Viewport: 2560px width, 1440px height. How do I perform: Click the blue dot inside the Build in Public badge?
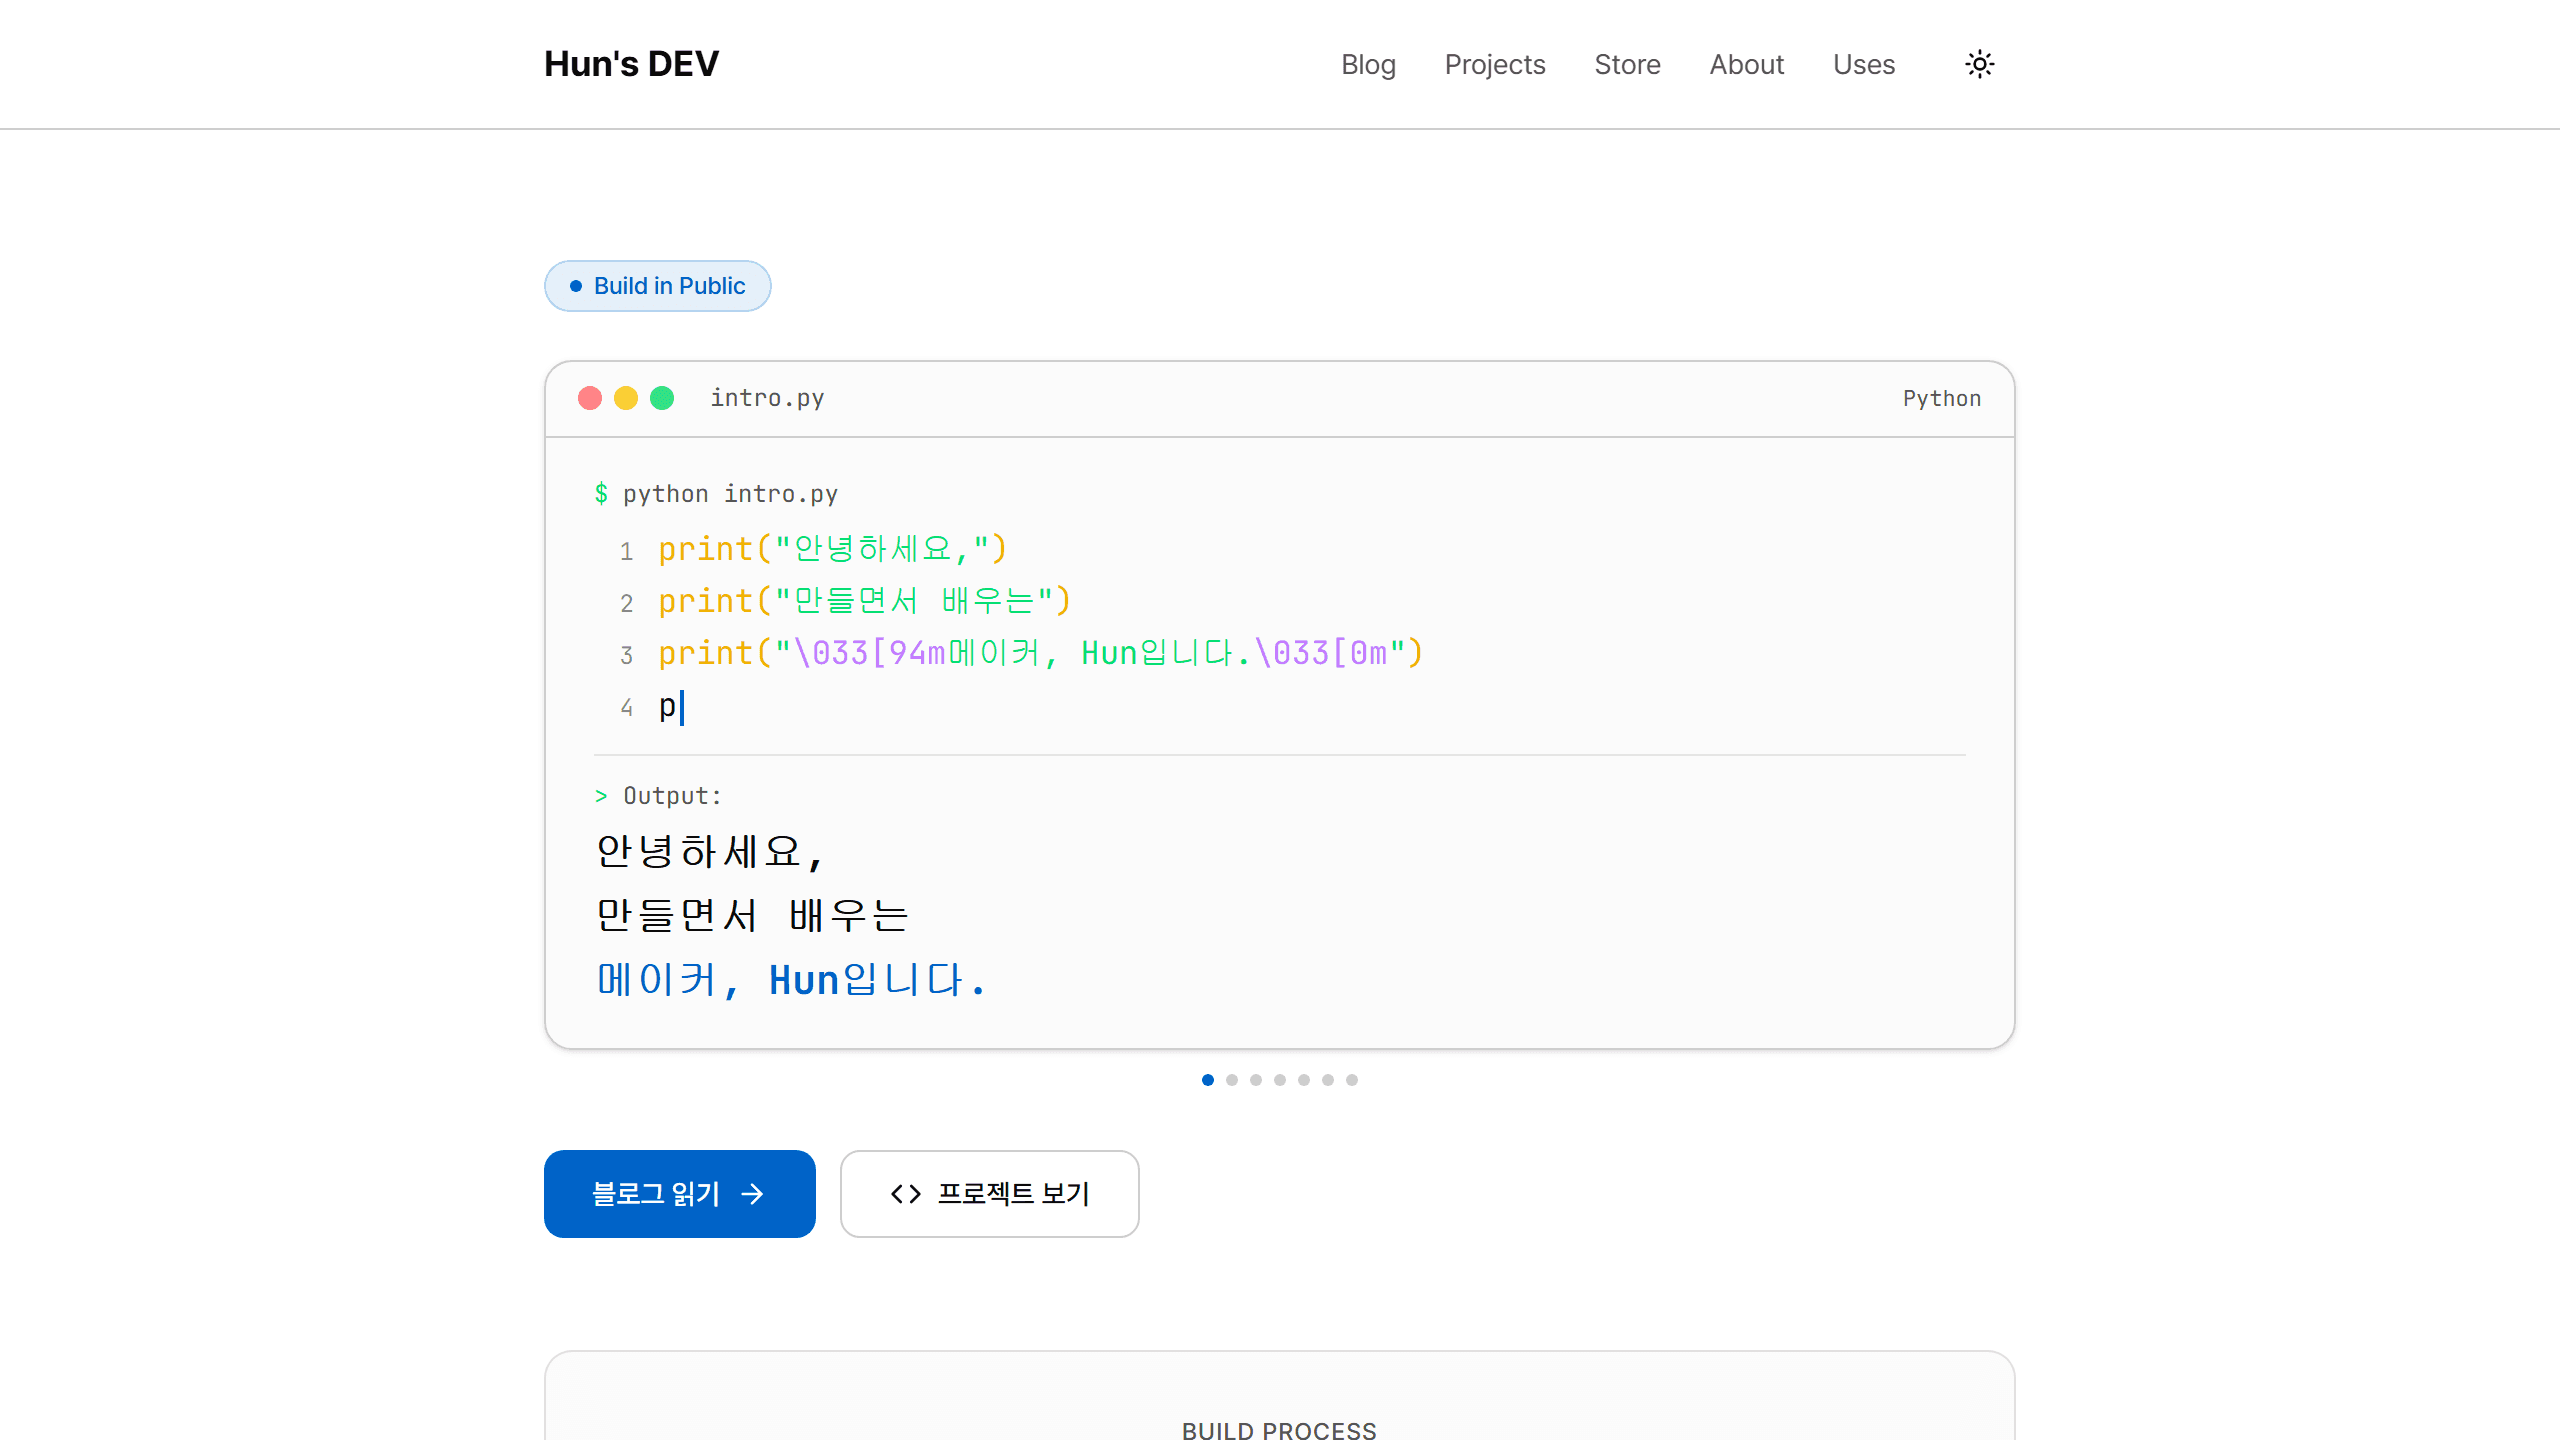(575, 285)
